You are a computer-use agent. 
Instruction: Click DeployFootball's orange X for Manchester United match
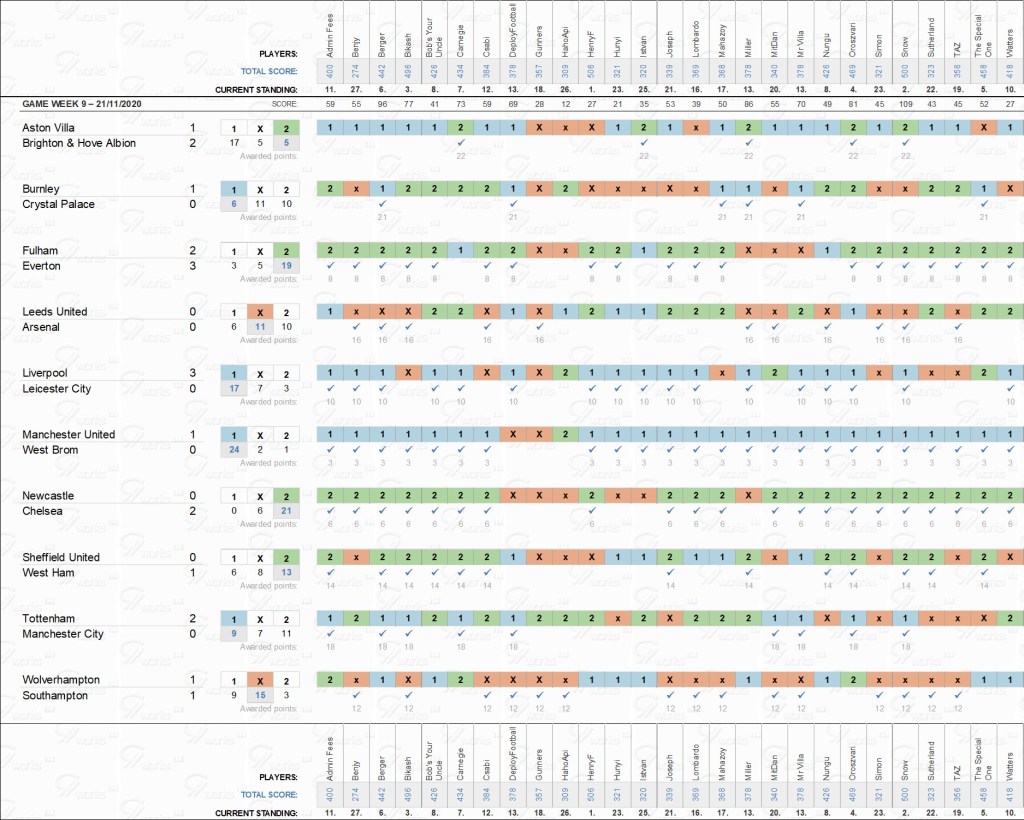click(513, 435)
